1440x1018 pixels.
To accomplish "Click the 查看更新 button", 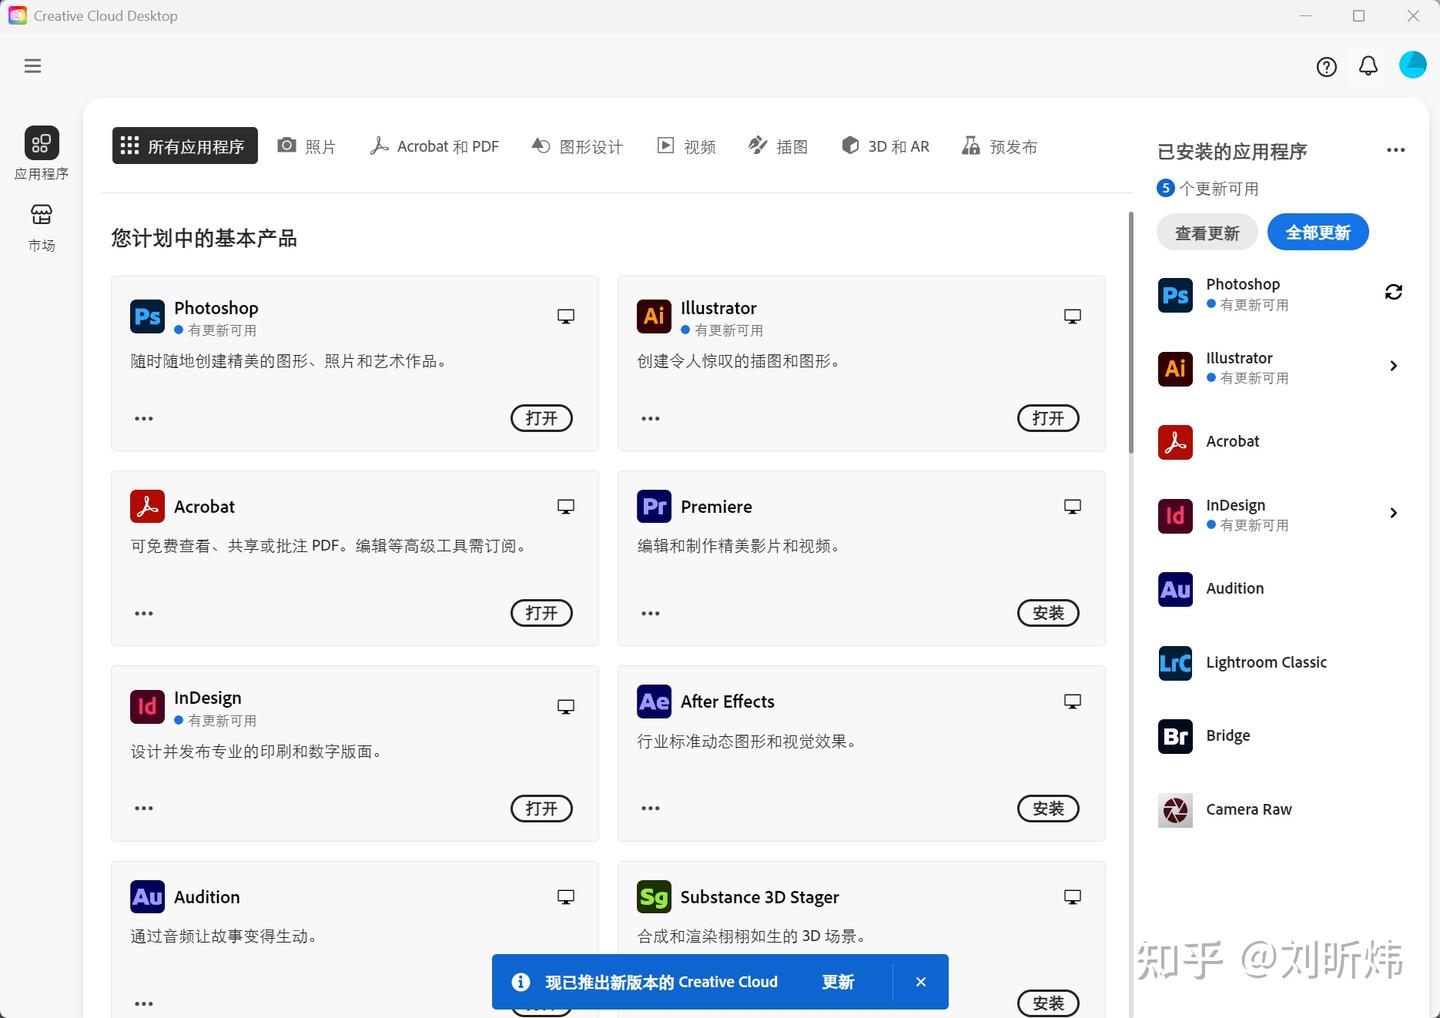I will pyautogui.click(x=1207, y=233).
